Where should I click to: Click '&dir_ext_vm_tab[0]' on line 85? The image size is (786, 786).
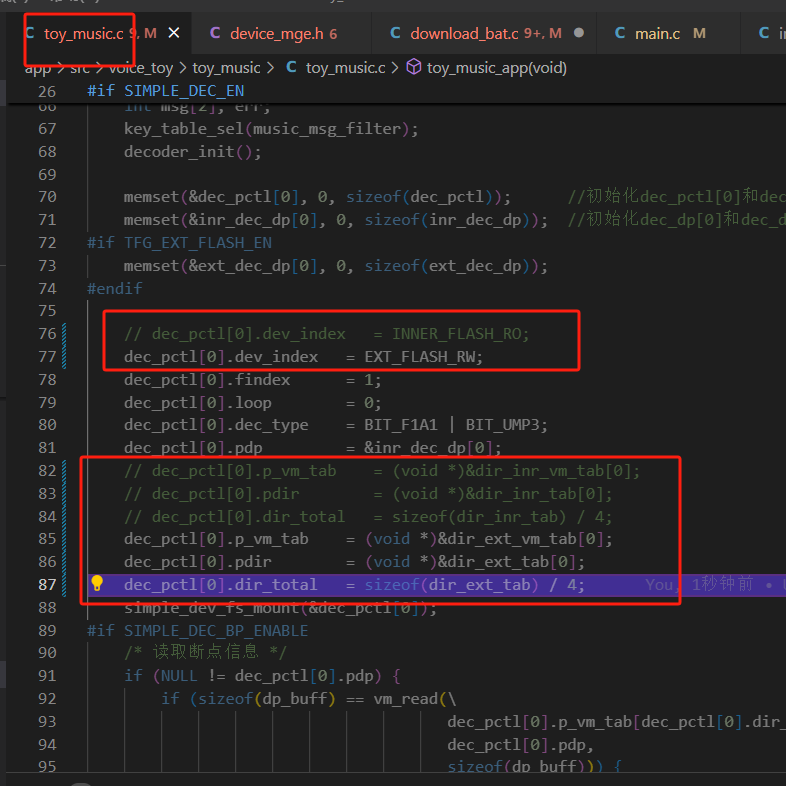point(521,539)
